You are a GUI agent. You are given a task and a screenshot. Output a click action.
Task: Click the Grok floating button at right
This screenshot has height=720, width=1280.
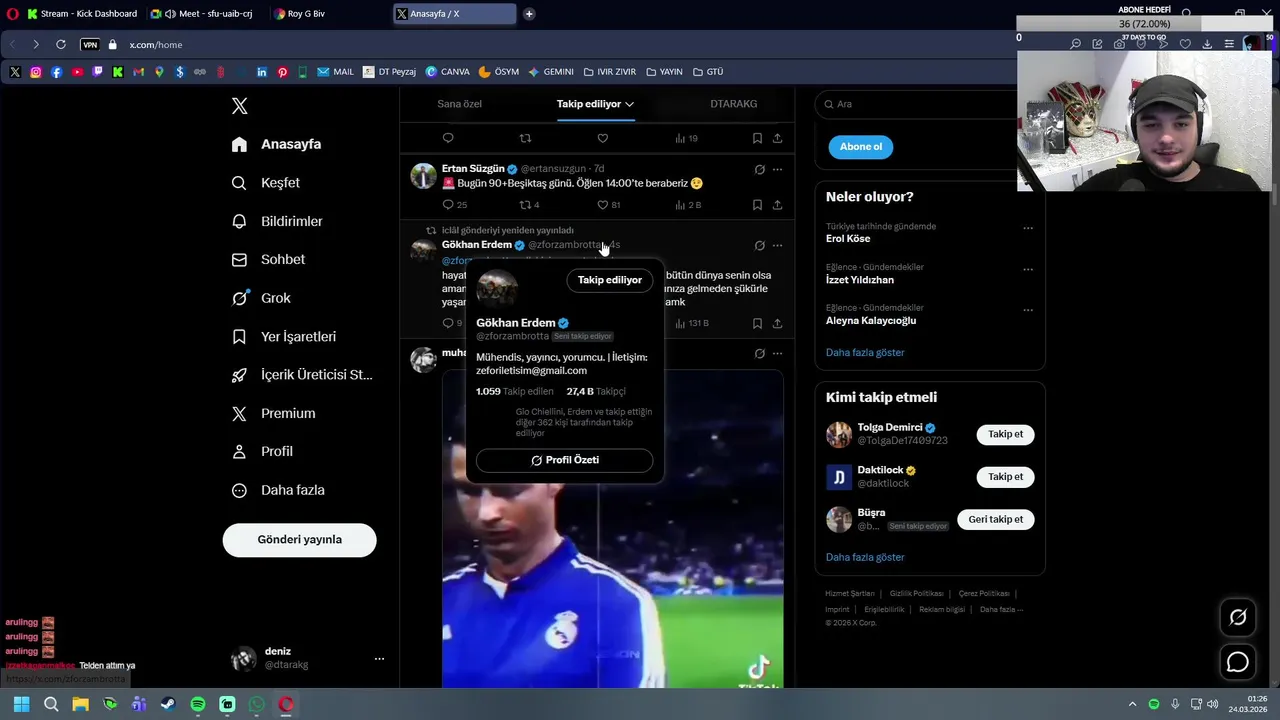(1238, 617)
